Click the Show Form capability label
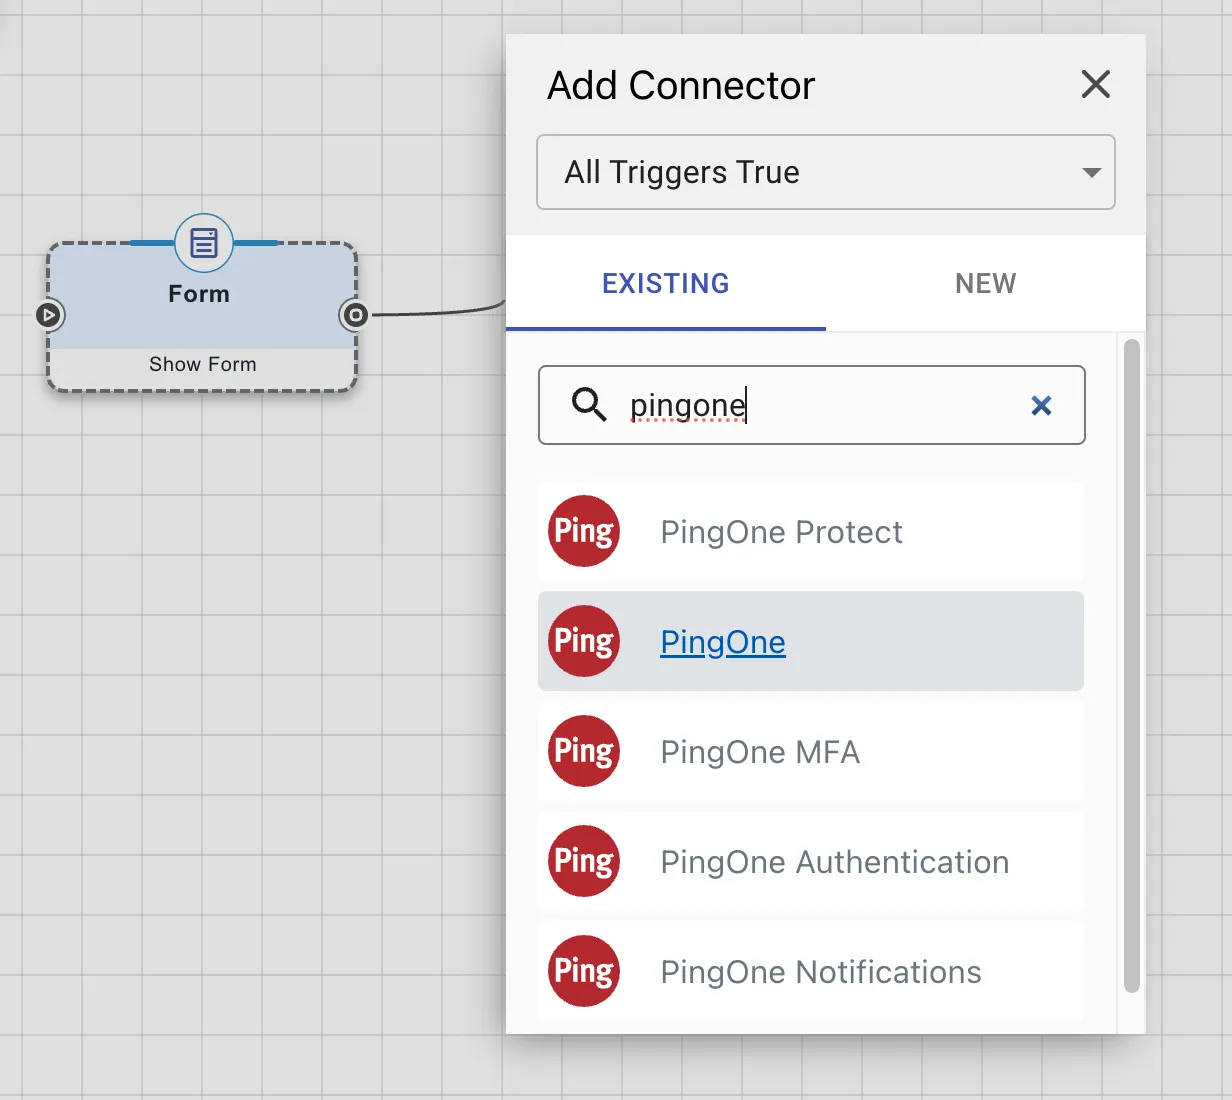The width and height of the screenshot is (1232, 1100). [x=203, y=364]
